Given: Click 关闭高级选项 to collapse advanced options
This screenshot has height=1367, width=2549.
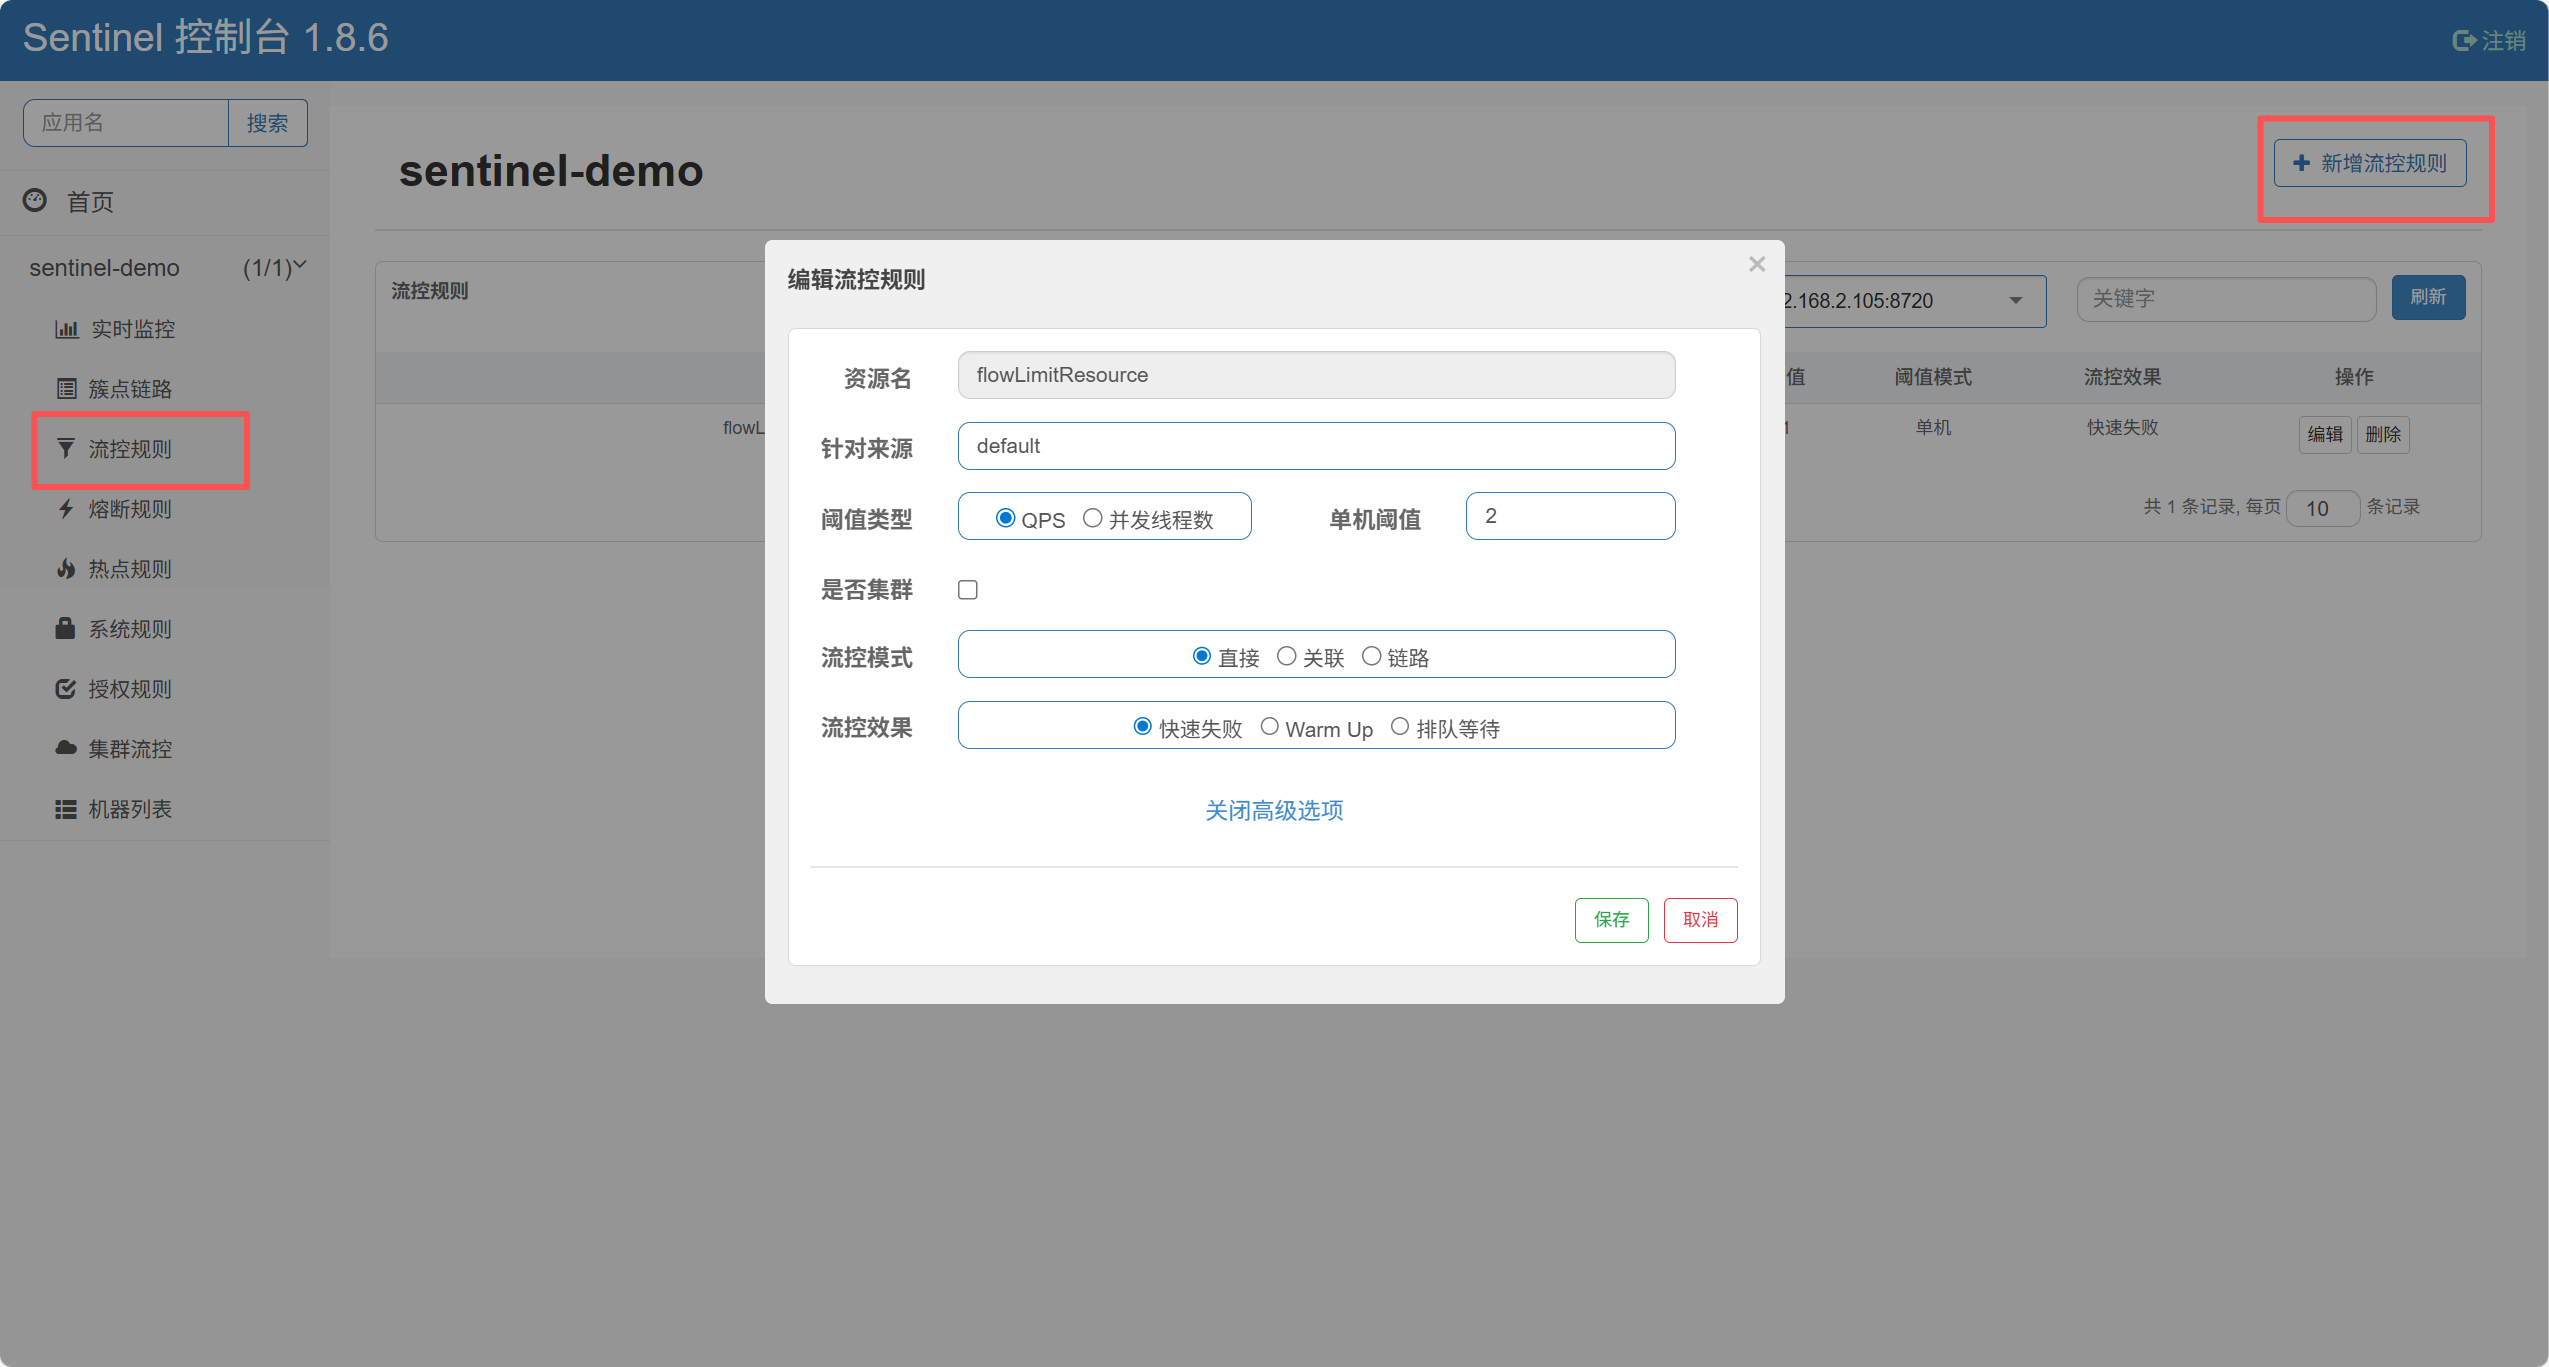Looking at the screenshot, I should tap(1274, 810).
